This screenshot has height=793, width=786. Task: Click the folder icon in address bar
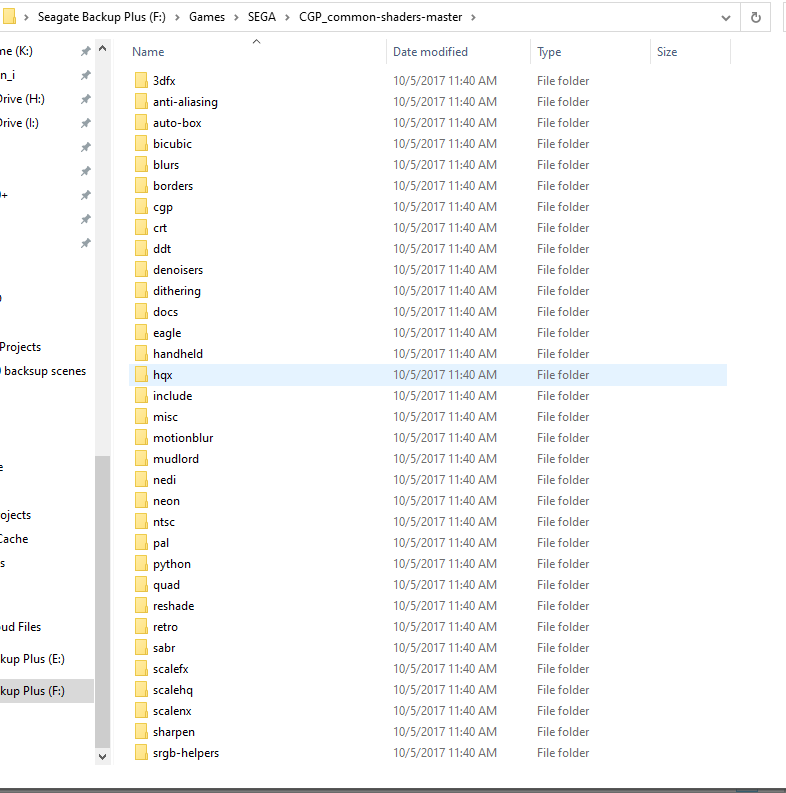pos(9,17)
